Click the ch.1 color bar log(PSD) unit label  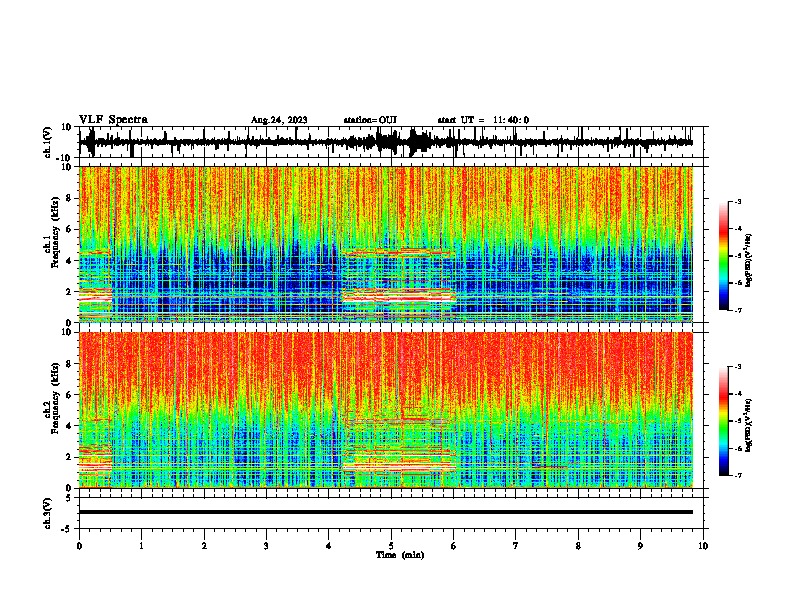coord(748,261)
